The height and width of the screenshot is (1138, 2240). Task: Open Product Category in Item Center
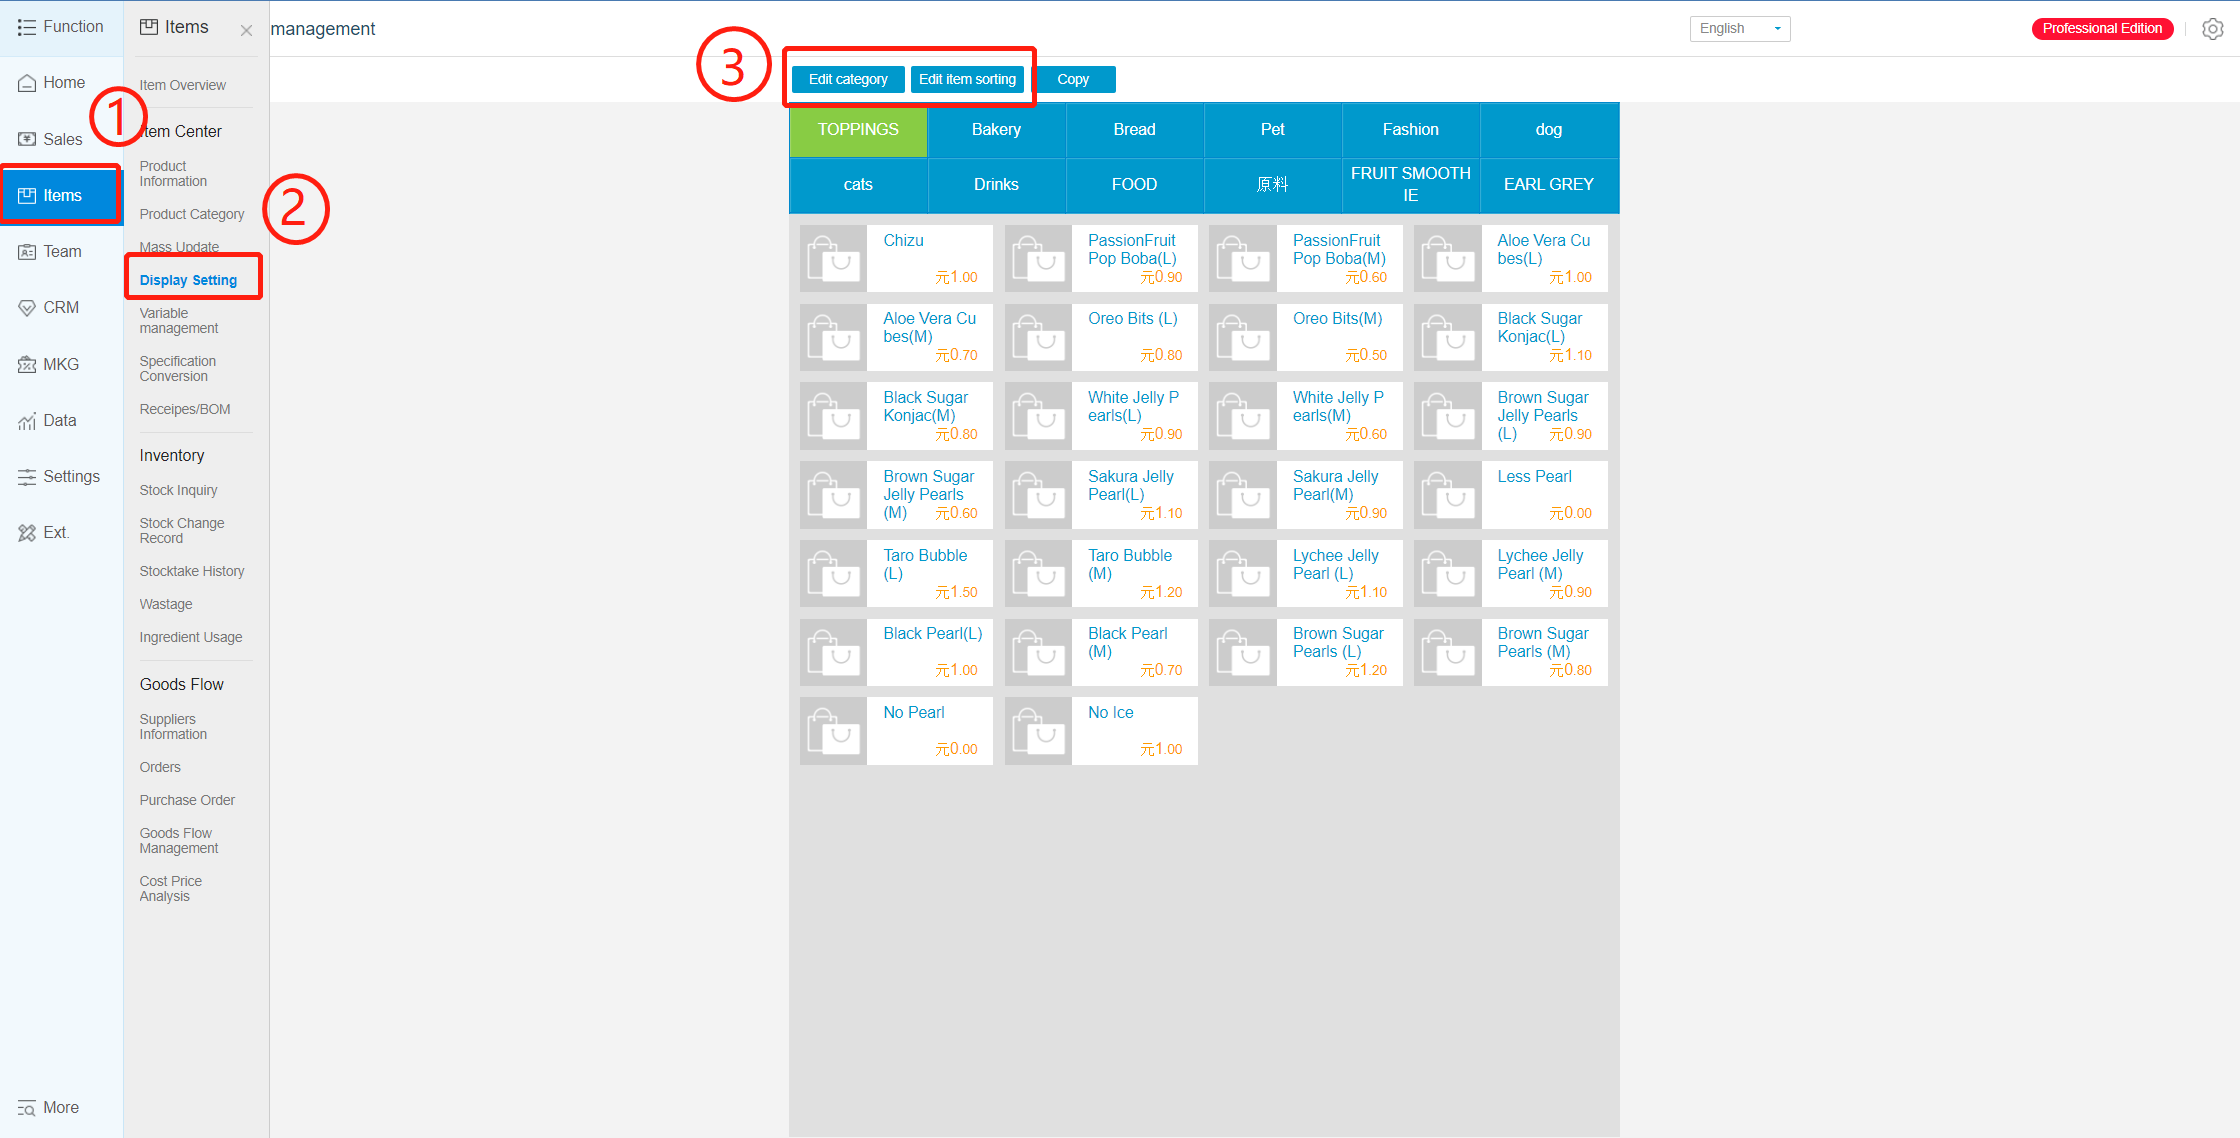[x=192, y=214]
